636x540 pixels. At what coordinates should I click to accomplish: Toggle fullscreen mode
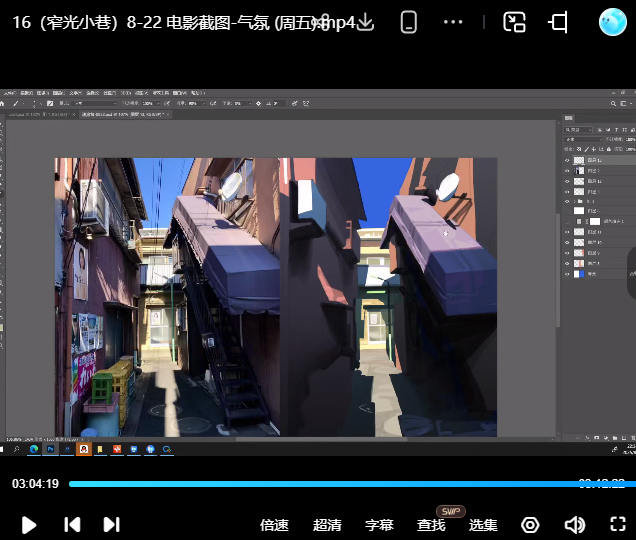pos(618,525)
